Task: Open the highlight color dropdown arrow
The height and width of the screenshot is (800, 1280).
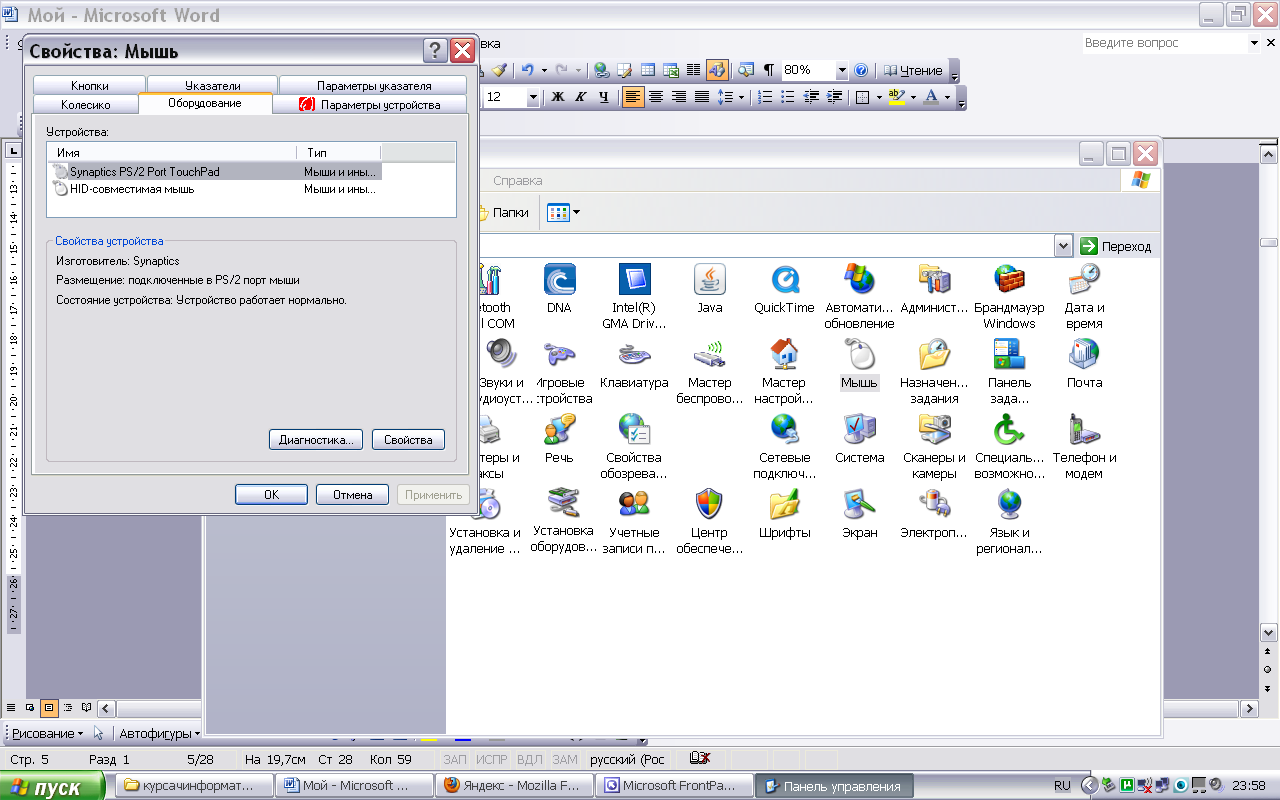Action: click(x=911, y=97)
